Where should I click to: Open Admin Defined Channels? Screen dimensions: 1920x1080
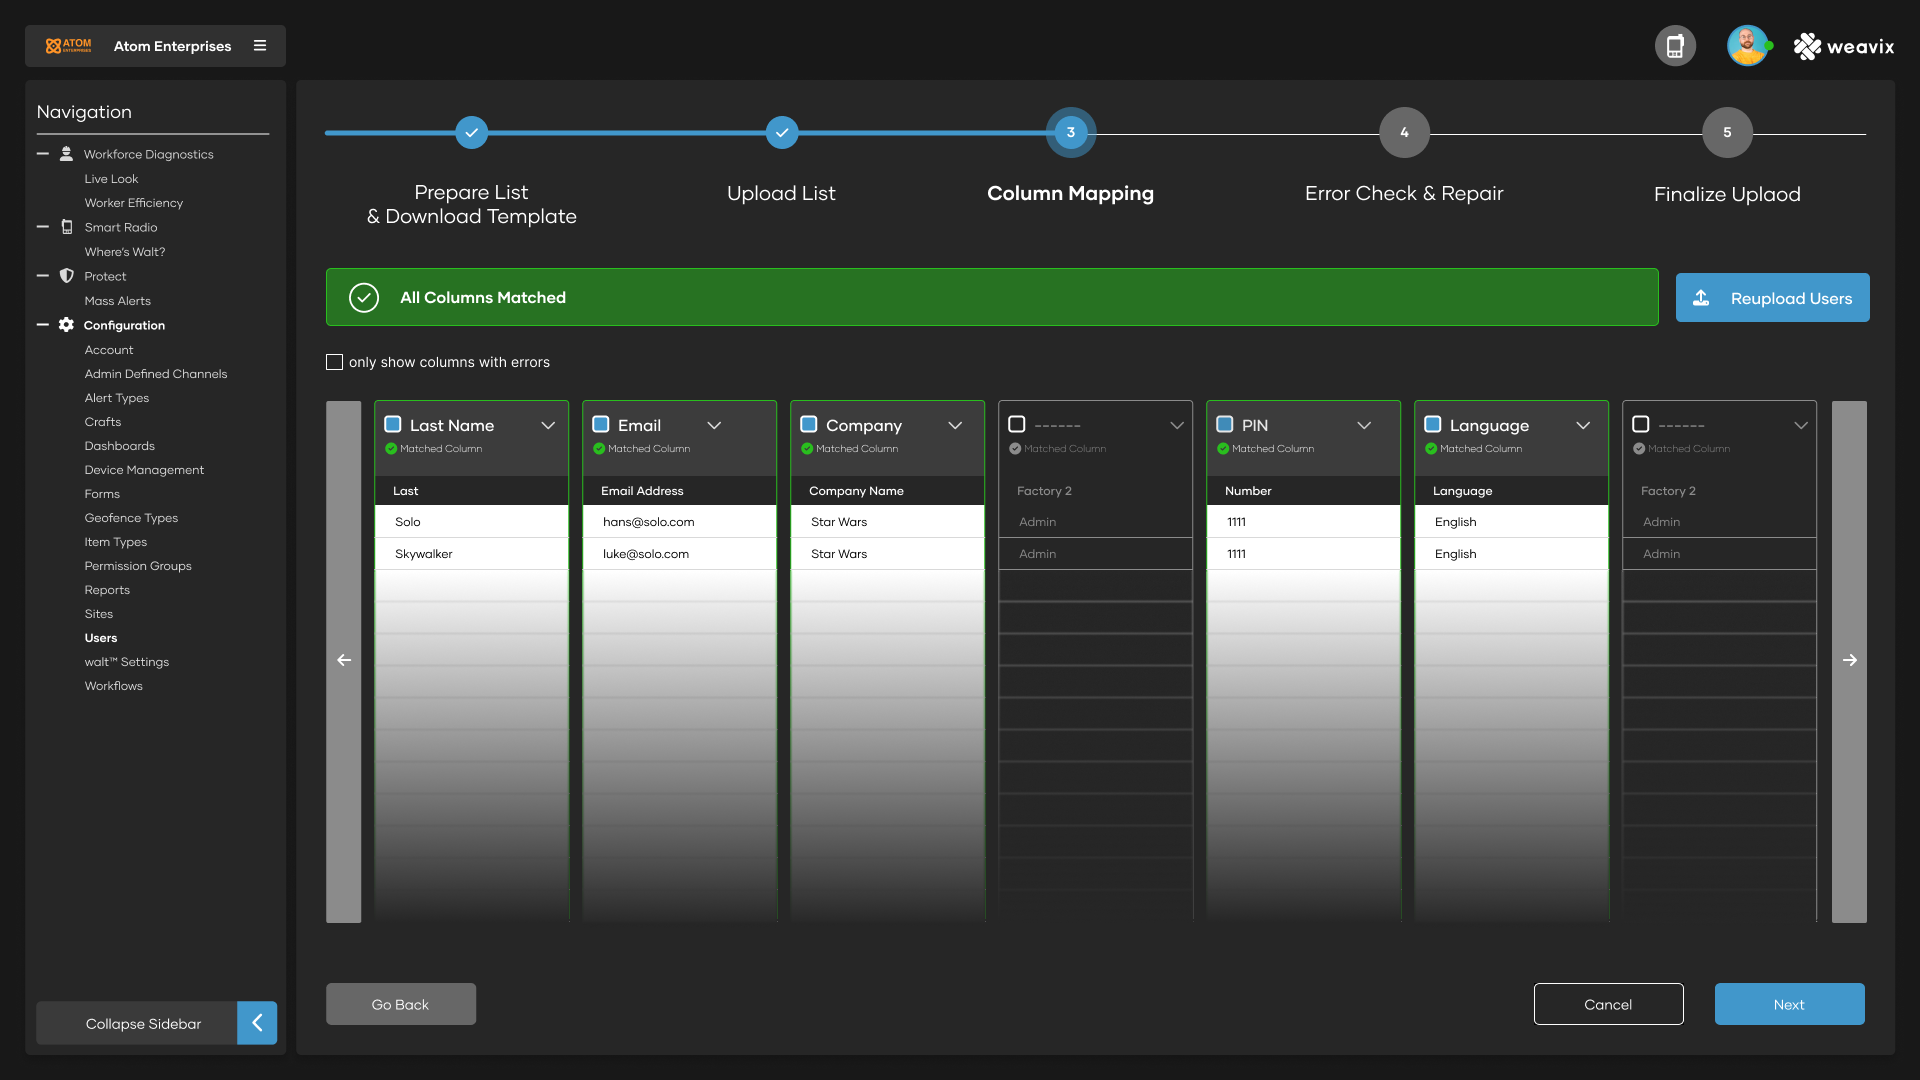[x=156, y=374]
